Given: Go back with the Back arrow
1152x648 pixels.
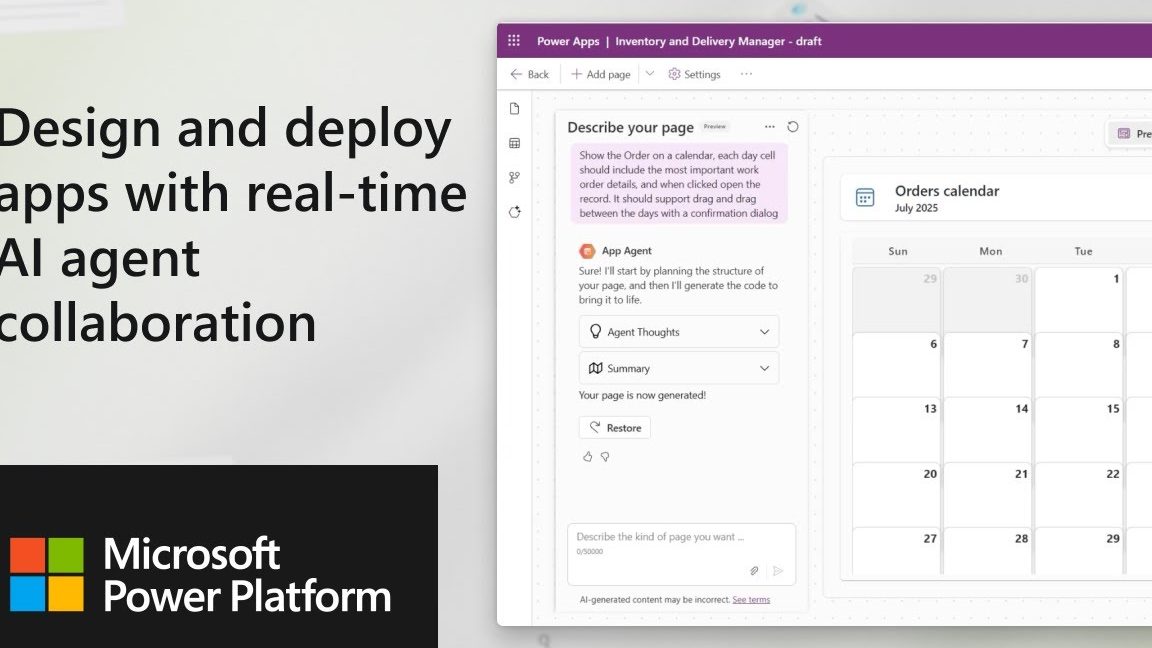Looking at the screenshot, I should click(x=529, y=74).
